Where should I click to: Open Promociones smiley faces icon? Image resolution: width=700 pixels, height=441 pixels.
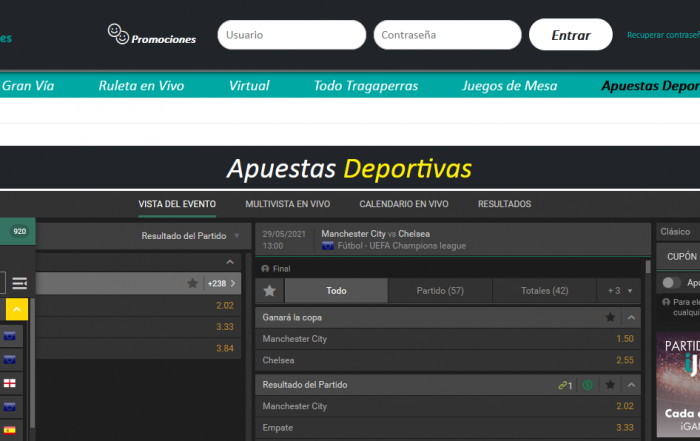[x=118, y=34]
